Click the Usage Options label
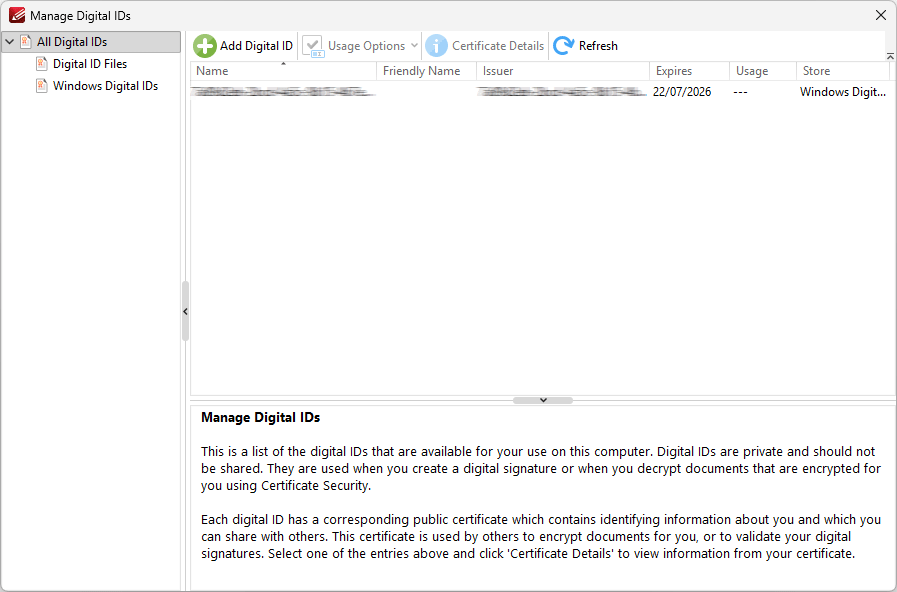The image size is (897, 592). [x=366, y=46]
